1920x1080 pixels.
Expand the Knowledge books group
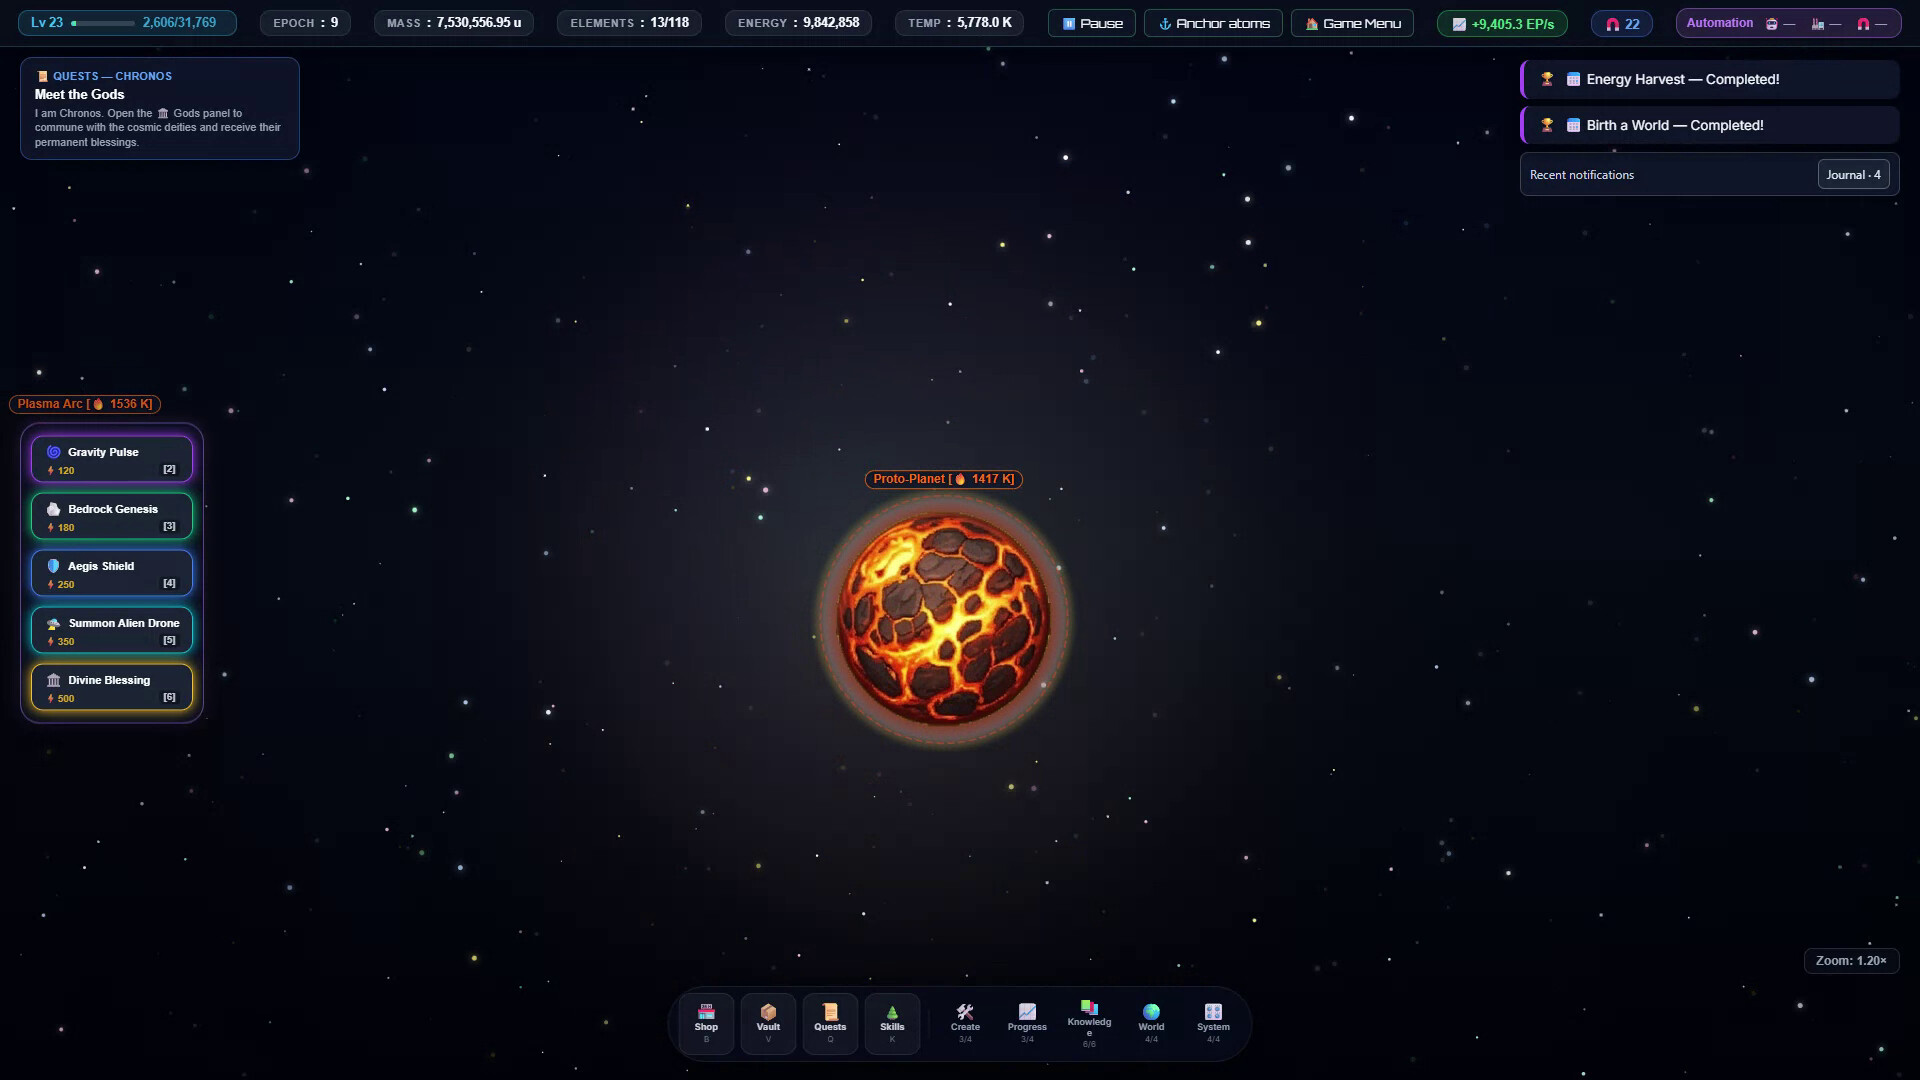1089,1024
